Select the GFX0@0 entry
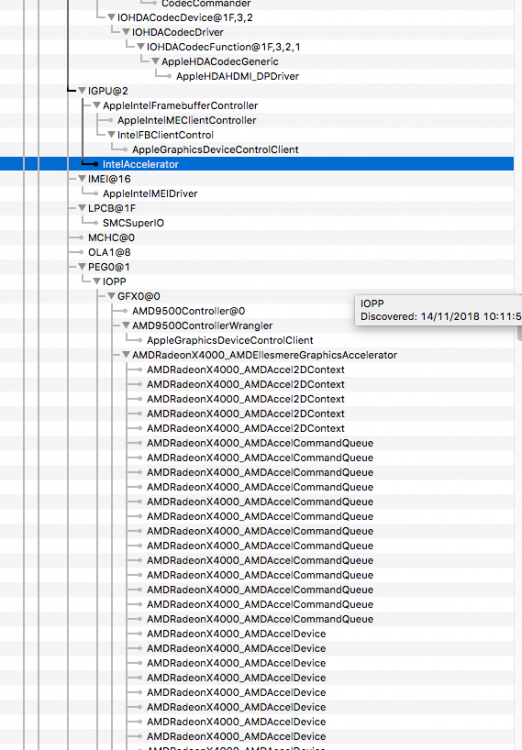Viewport: 522px width, 750px height. pos(139,296)
